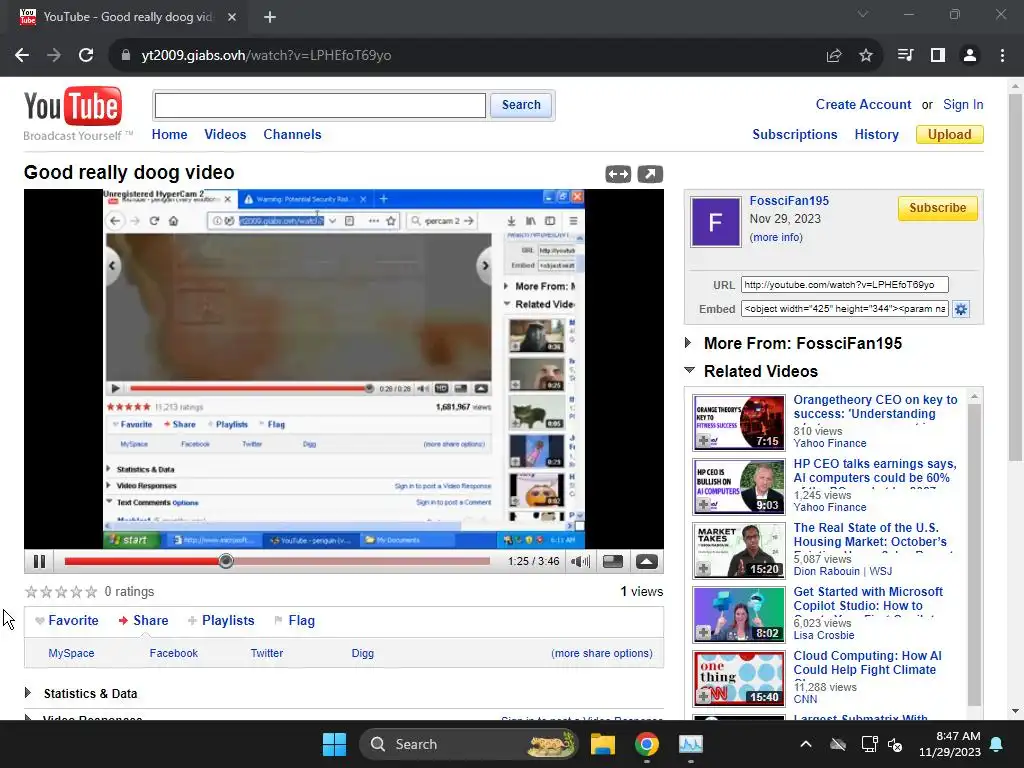Pause the video with the pause button
The width and height of the screenshot is (1024, 768).
click(39, 561)
